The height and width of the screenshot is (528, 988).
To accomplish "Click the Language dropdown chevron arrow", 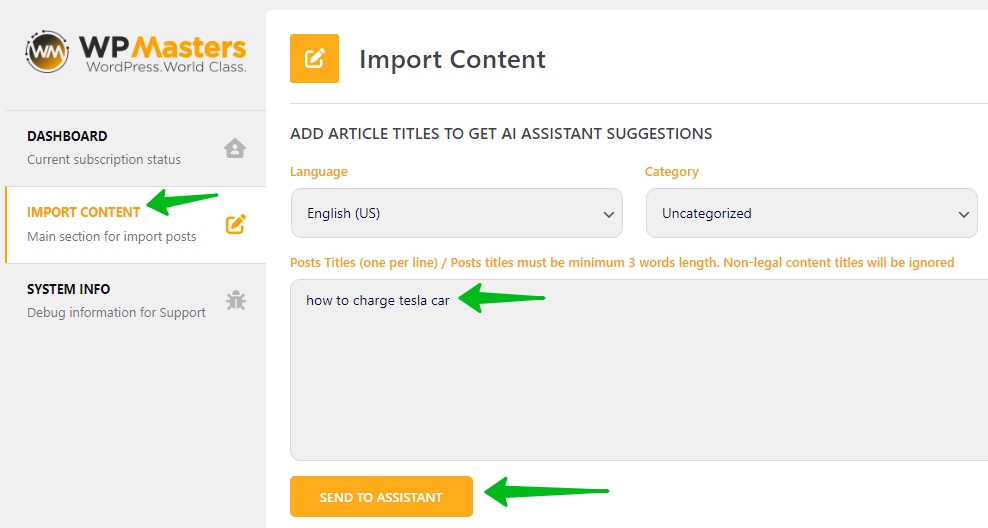I will 609,214.
